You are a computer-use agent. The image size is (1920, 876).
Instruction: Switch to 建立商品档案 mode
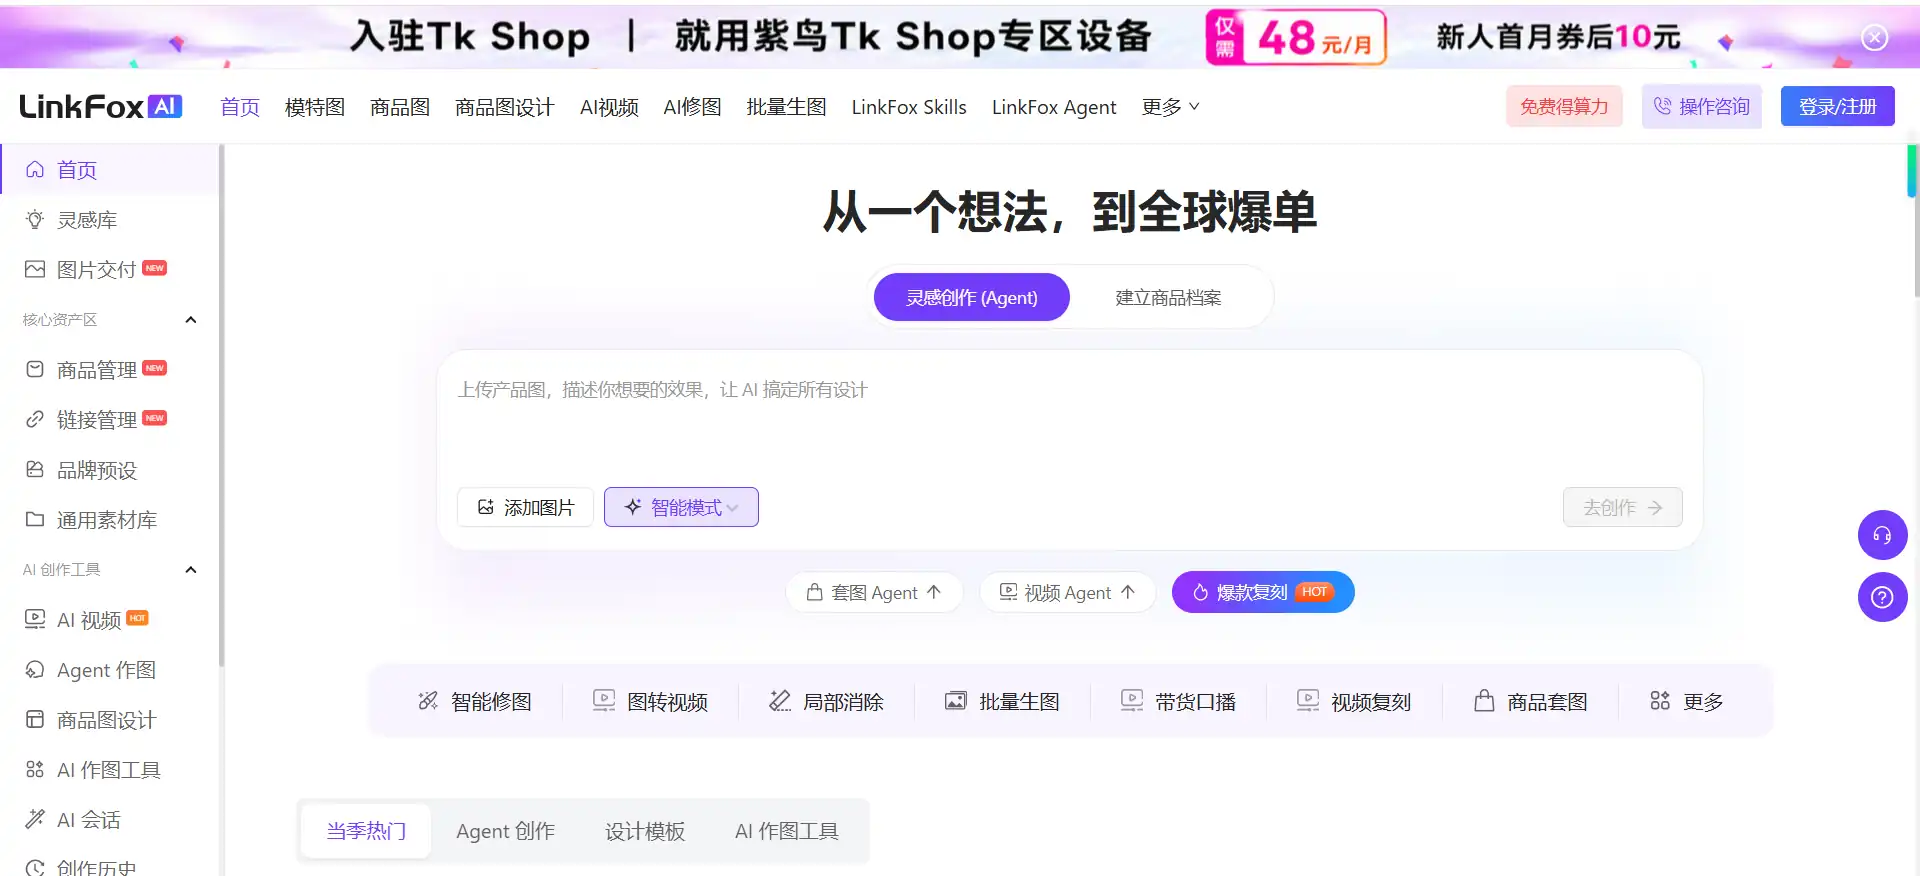[x=1168, y=297]
